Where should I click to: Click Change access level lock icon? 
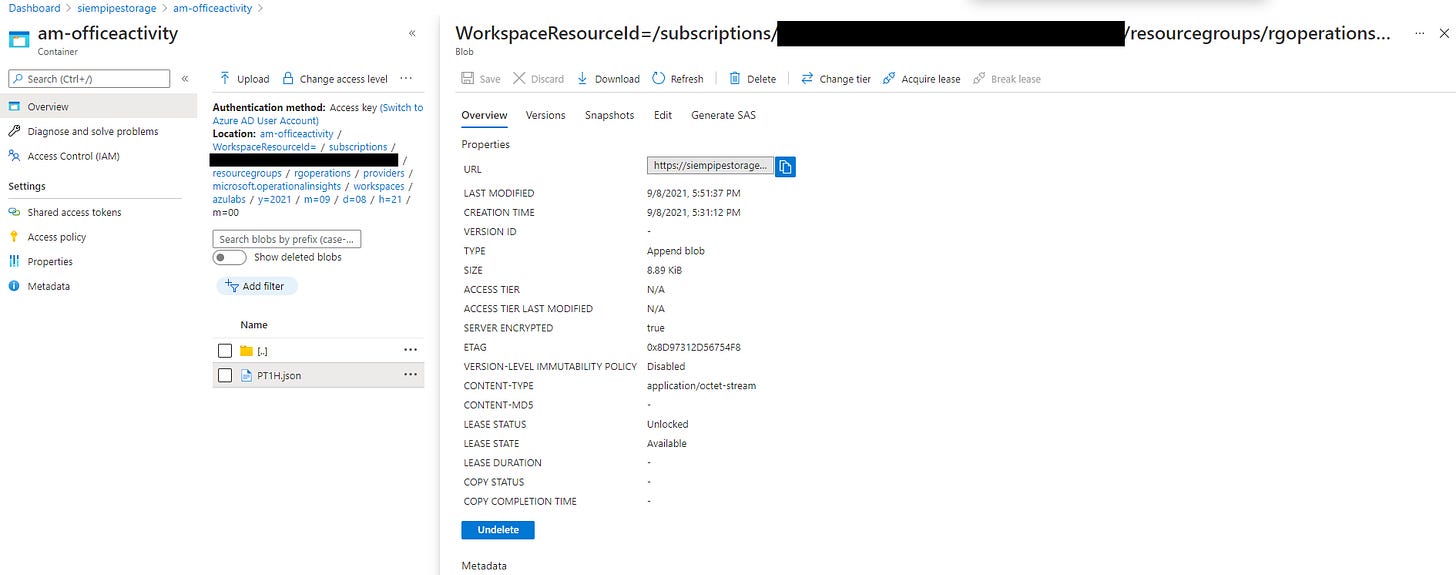pos(288,78)
